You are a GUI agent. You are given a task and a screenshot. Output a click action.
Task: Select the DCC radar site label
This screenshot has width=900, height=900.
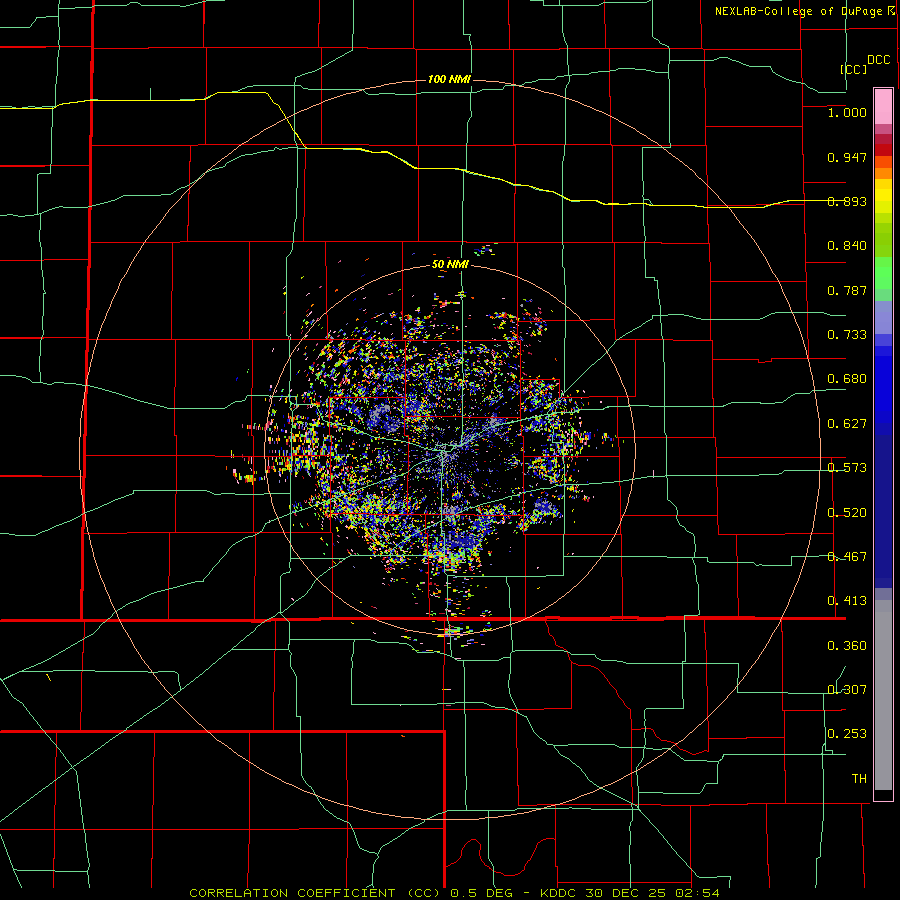pos(878,60)
